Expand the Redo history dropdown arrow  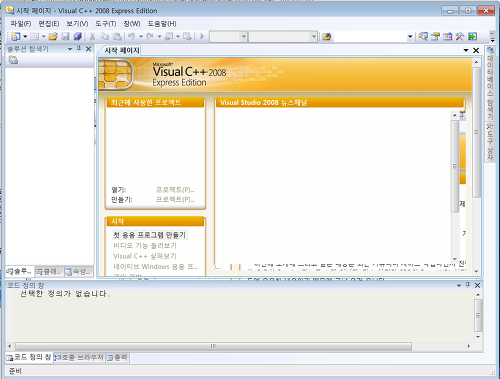pyautogui.click(x=159, y=36)
